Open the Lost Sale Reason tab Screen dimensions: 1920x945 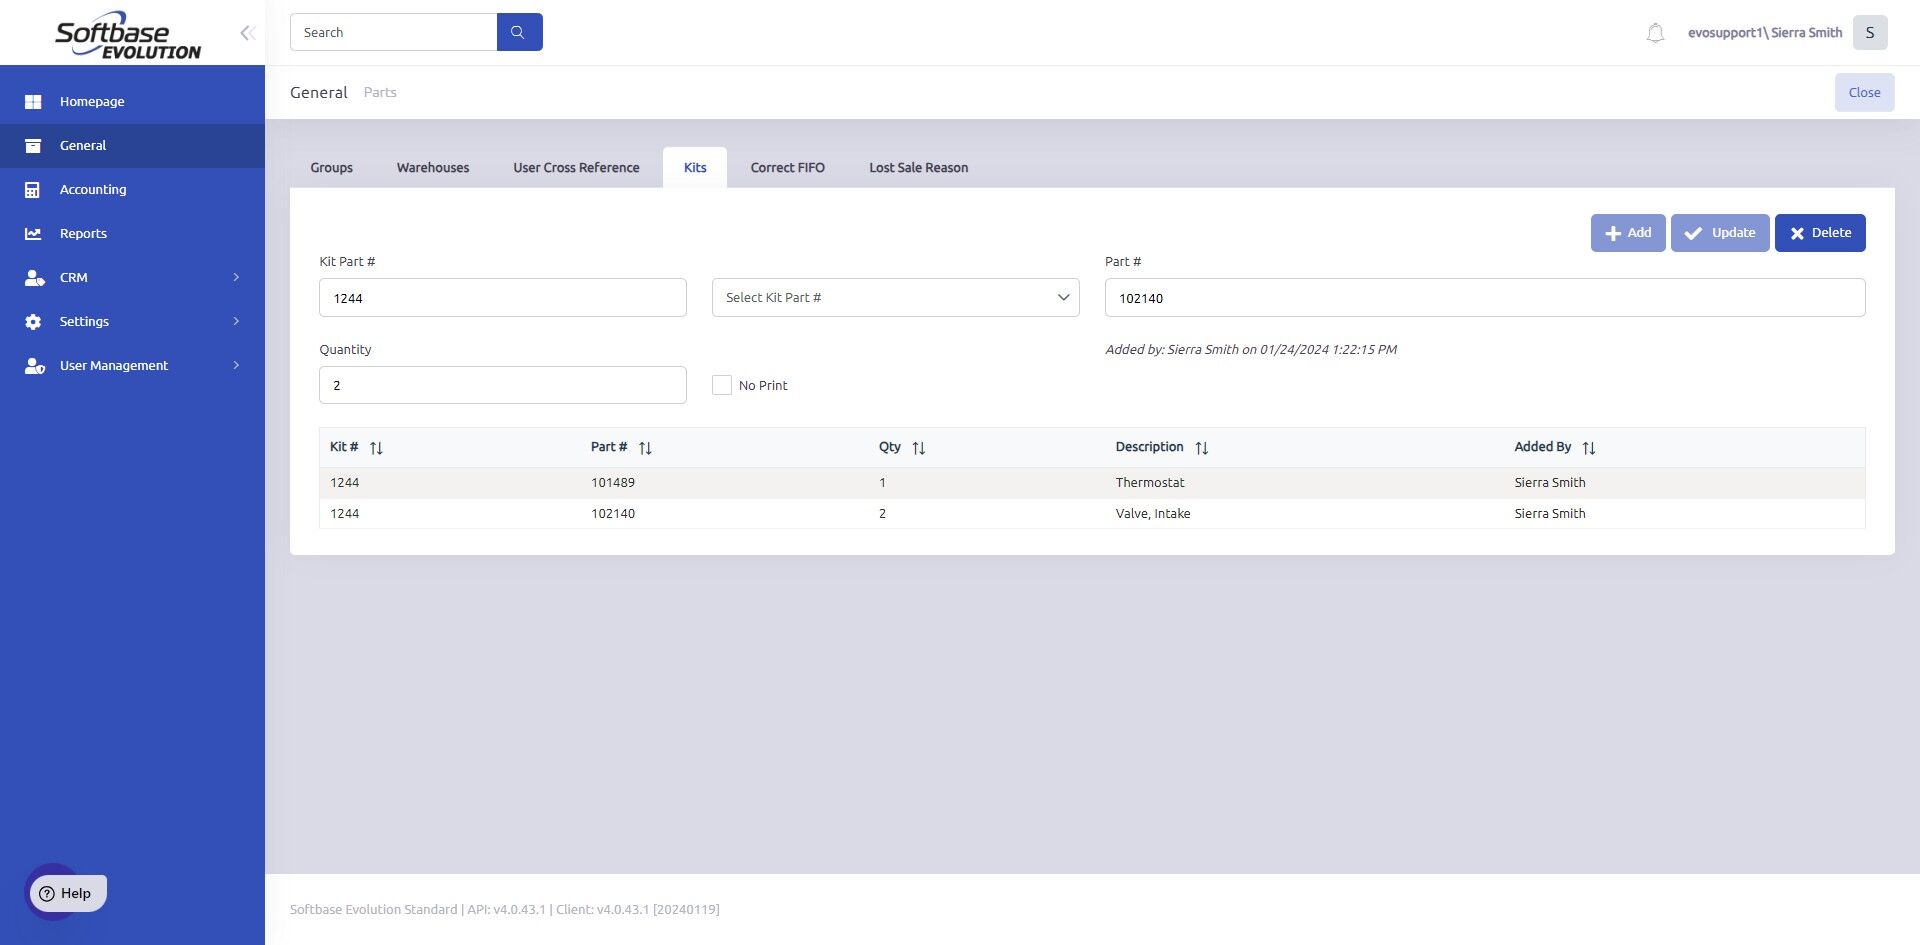pos(919,168)
